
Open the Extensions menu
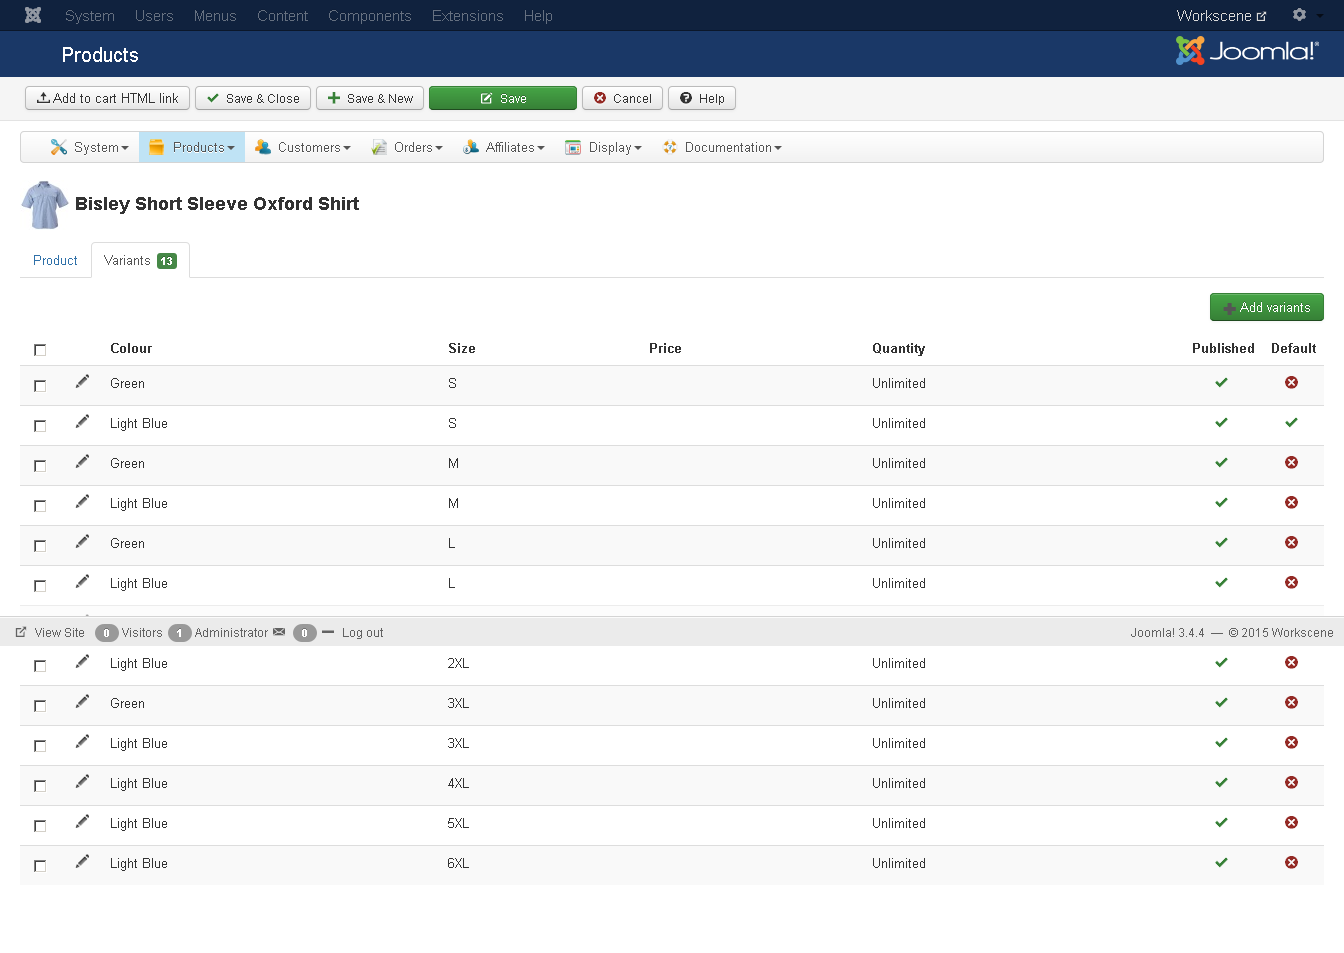pyautogui.click(x=467, y=16)
